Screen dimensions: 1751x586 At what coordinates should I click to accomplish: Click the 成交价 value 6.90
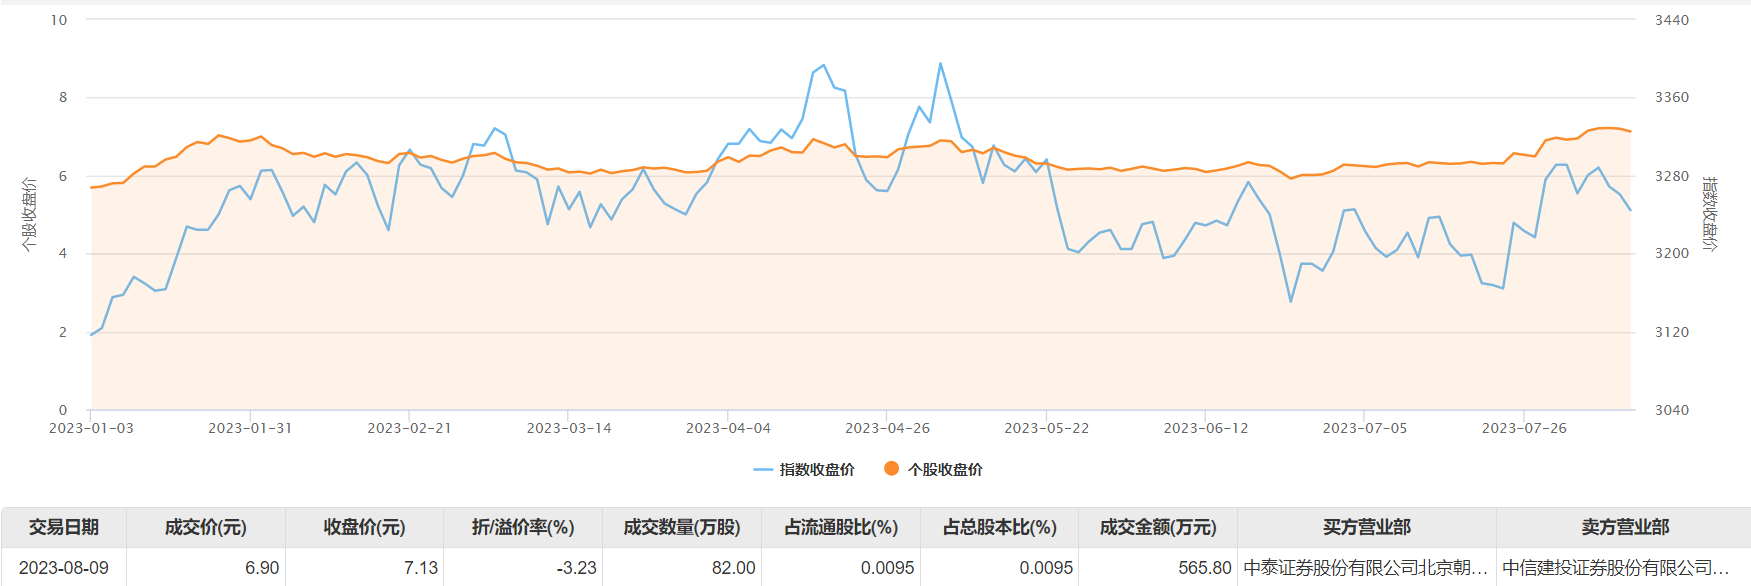click(x=262, y=568)
